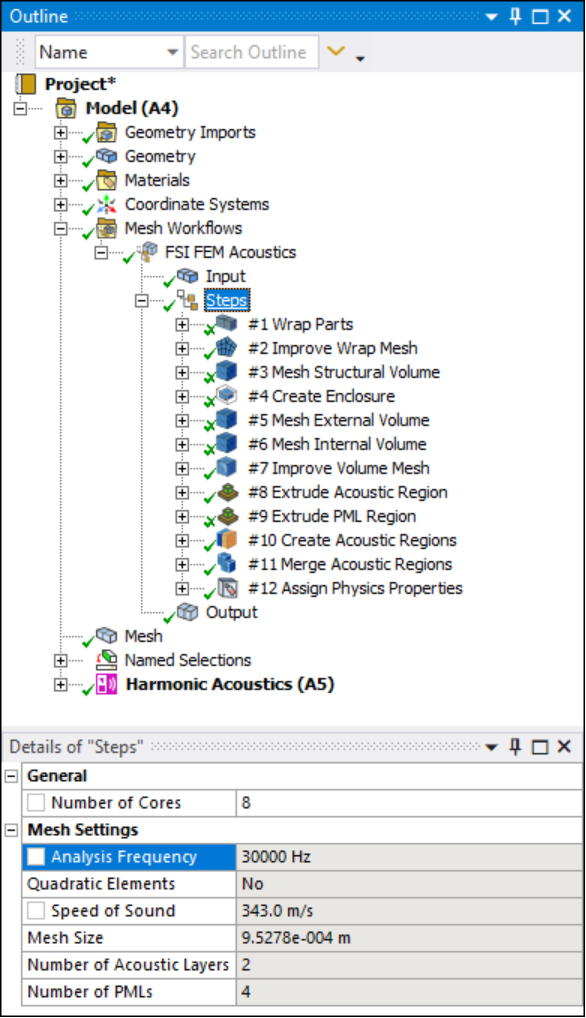The image size is (586, 1018).
Task: Click the #12 Assign Physics Properties icon
Action: tap(228, 588)
